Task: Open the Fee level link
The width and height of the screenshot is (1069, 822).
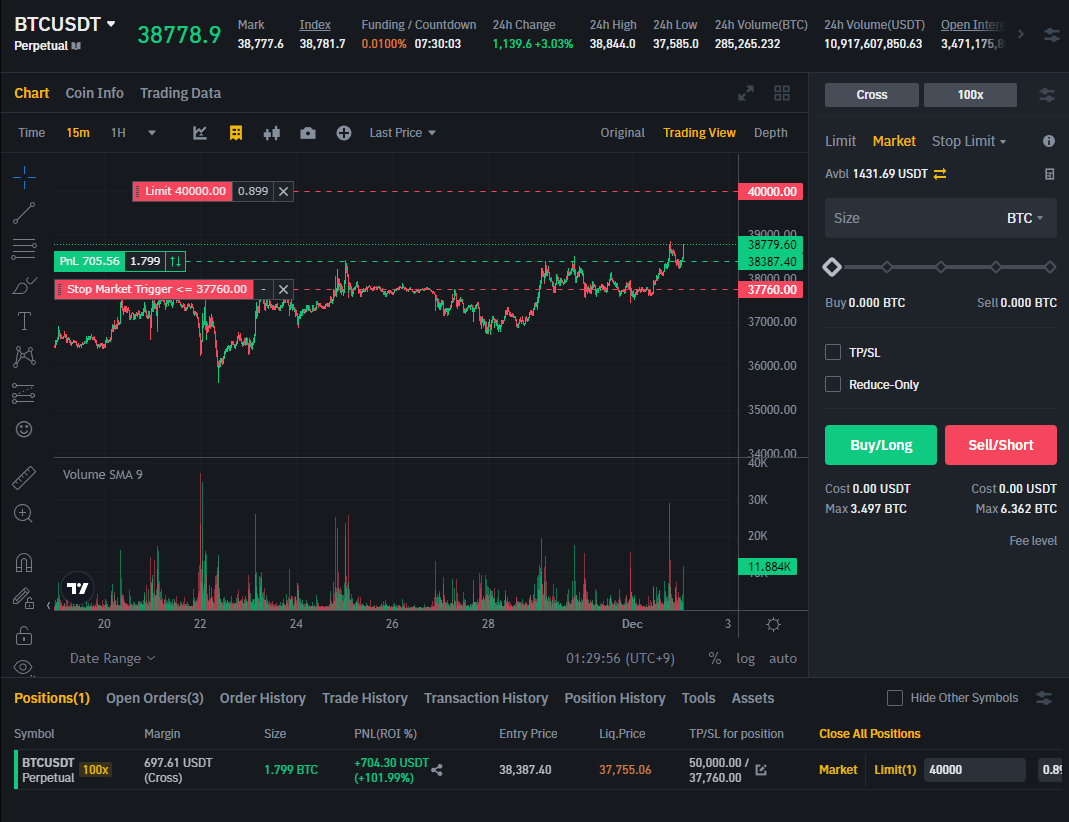Action: pyautogui.click(x=1033, y=541)
